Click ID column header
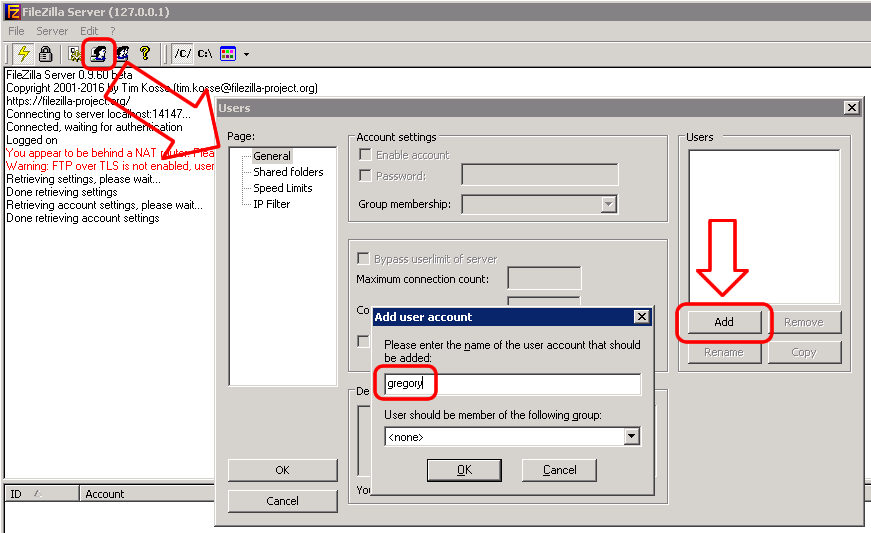 pyautogui.click(x=42, y=494)
